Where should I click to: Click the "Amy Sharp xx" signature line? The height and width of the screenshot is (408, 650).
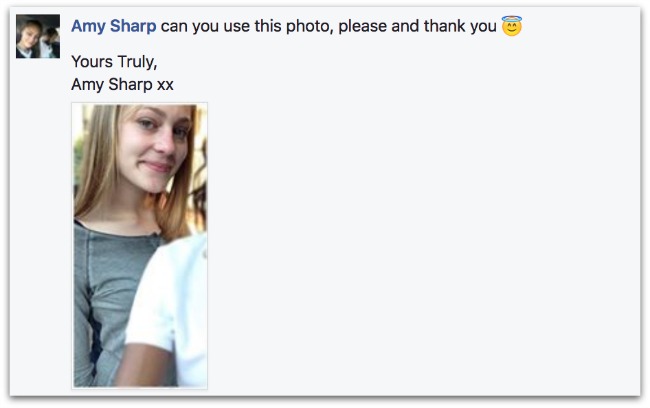coord(122,85)
